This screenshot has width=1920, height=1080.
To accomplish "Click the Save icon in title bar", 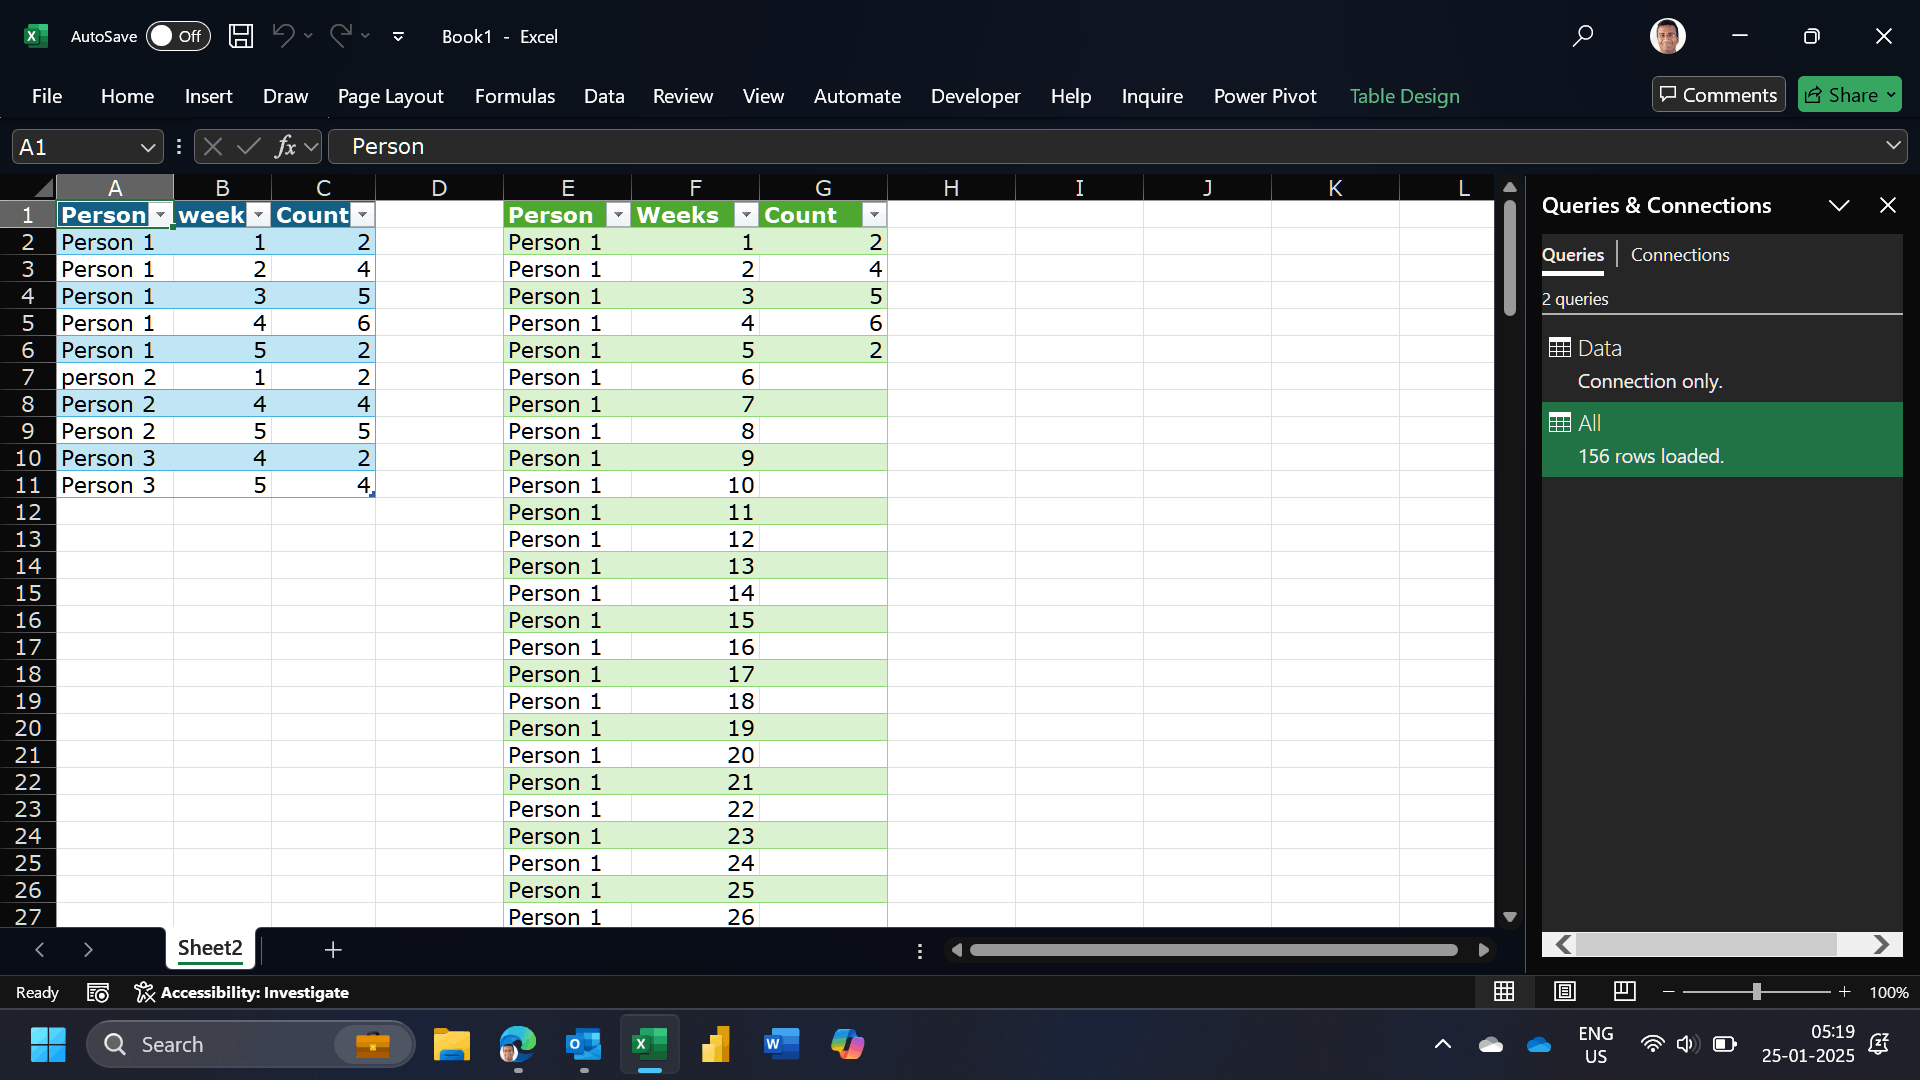I will click(x=241, y=36).
